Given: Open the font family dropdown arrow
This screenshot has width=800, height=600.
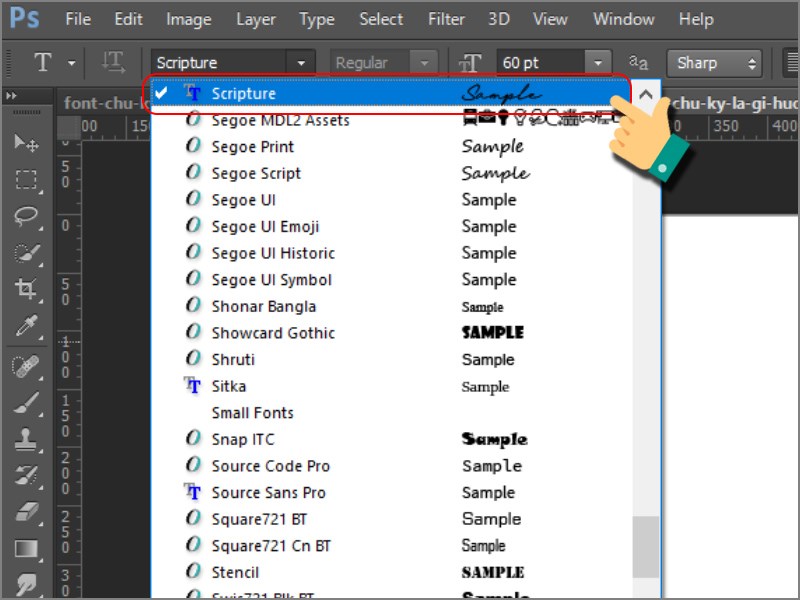Looking at the screenshot, I should tap(301, 63).
